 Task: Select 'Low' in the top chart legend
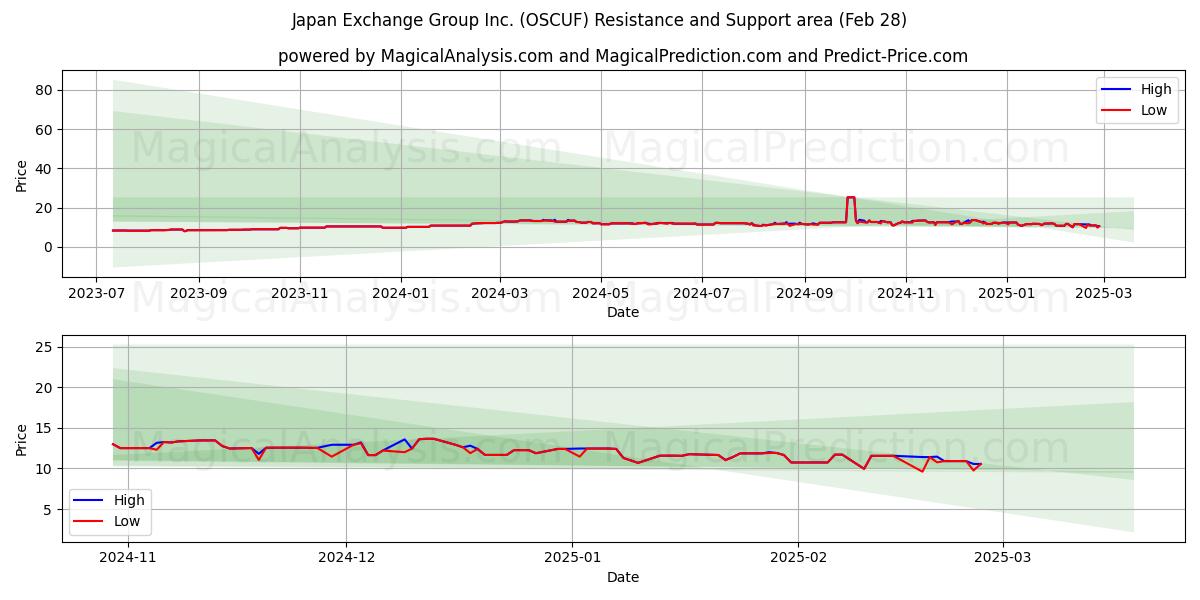[1154, 110]
